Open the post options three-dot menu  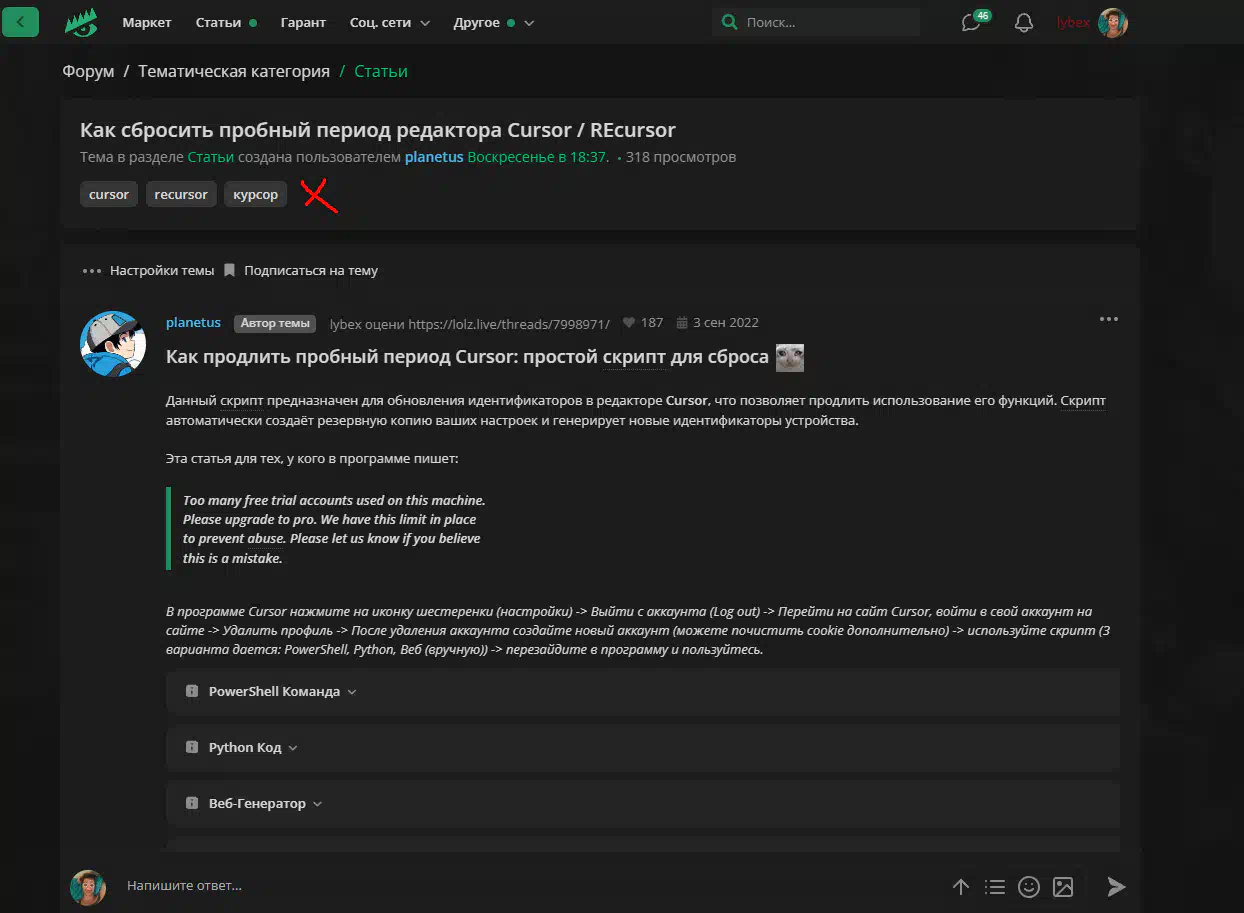pos(1108,319)
